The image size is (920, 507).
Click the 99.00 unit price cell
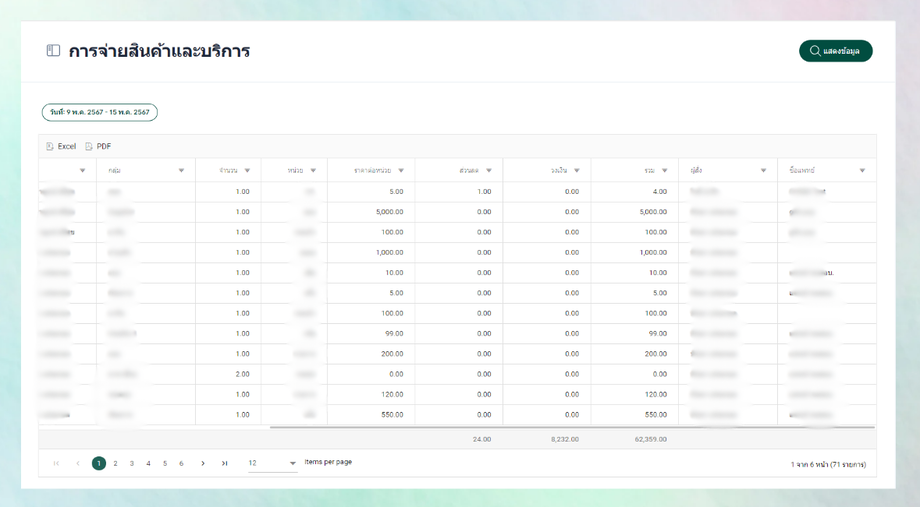[x=394, y=333]
